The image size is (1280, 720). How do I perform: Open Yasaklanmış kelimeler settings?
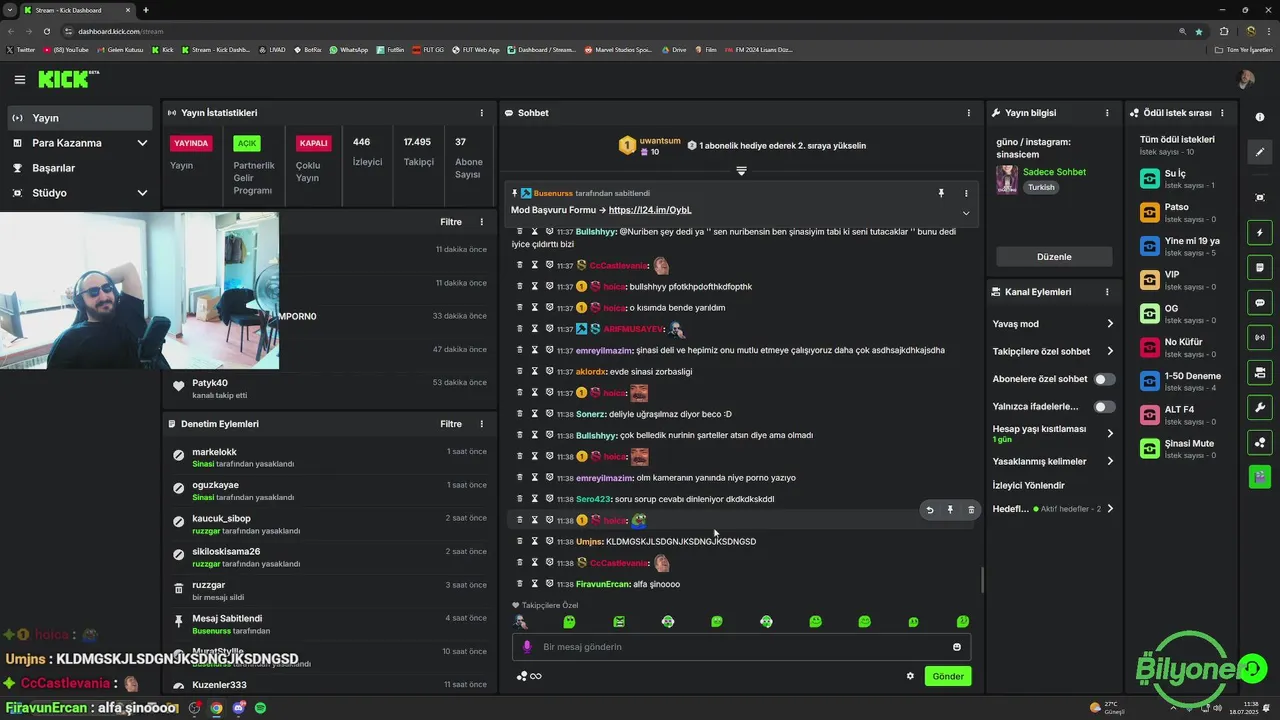pyautogui.click(x=1053, y=461)
